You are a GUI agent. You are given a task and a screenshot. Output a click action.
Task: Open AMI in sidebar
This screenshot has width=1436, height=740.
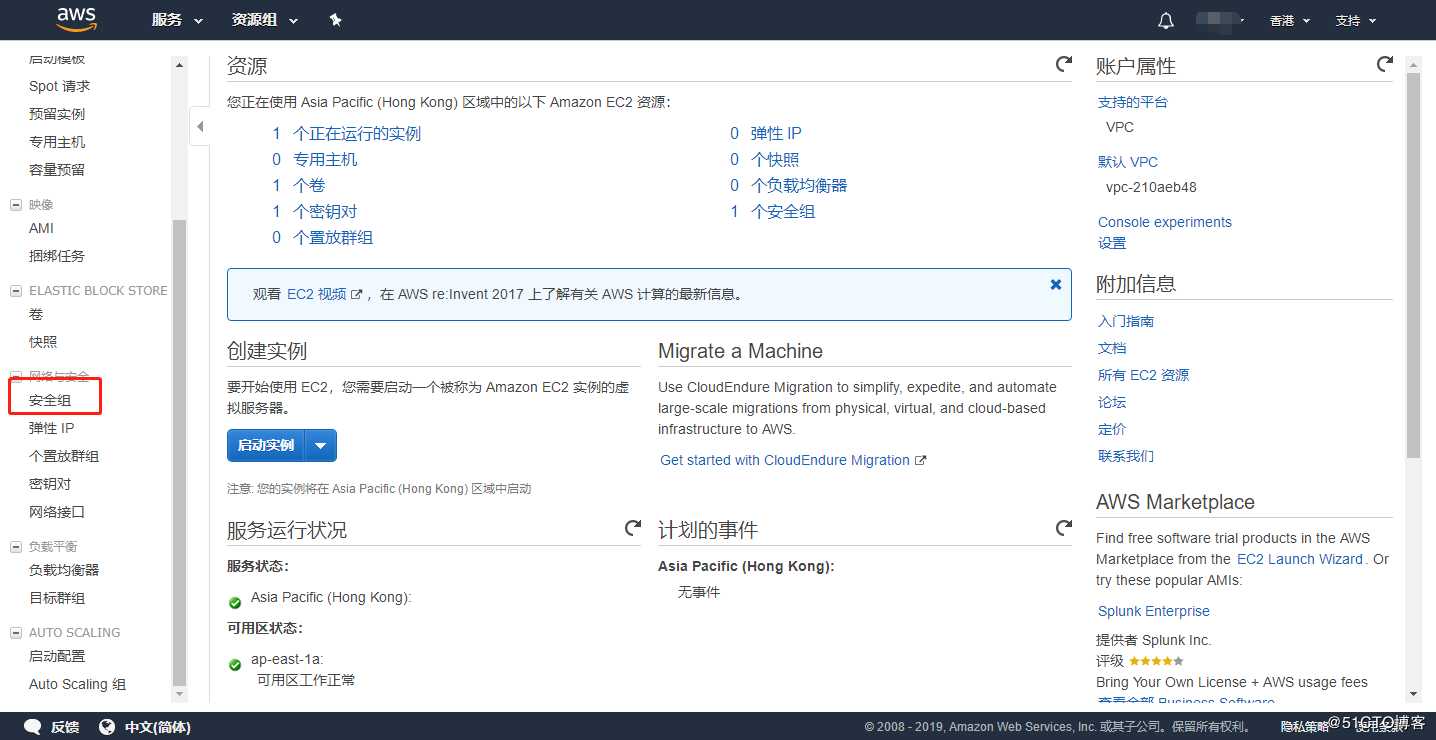41,228
